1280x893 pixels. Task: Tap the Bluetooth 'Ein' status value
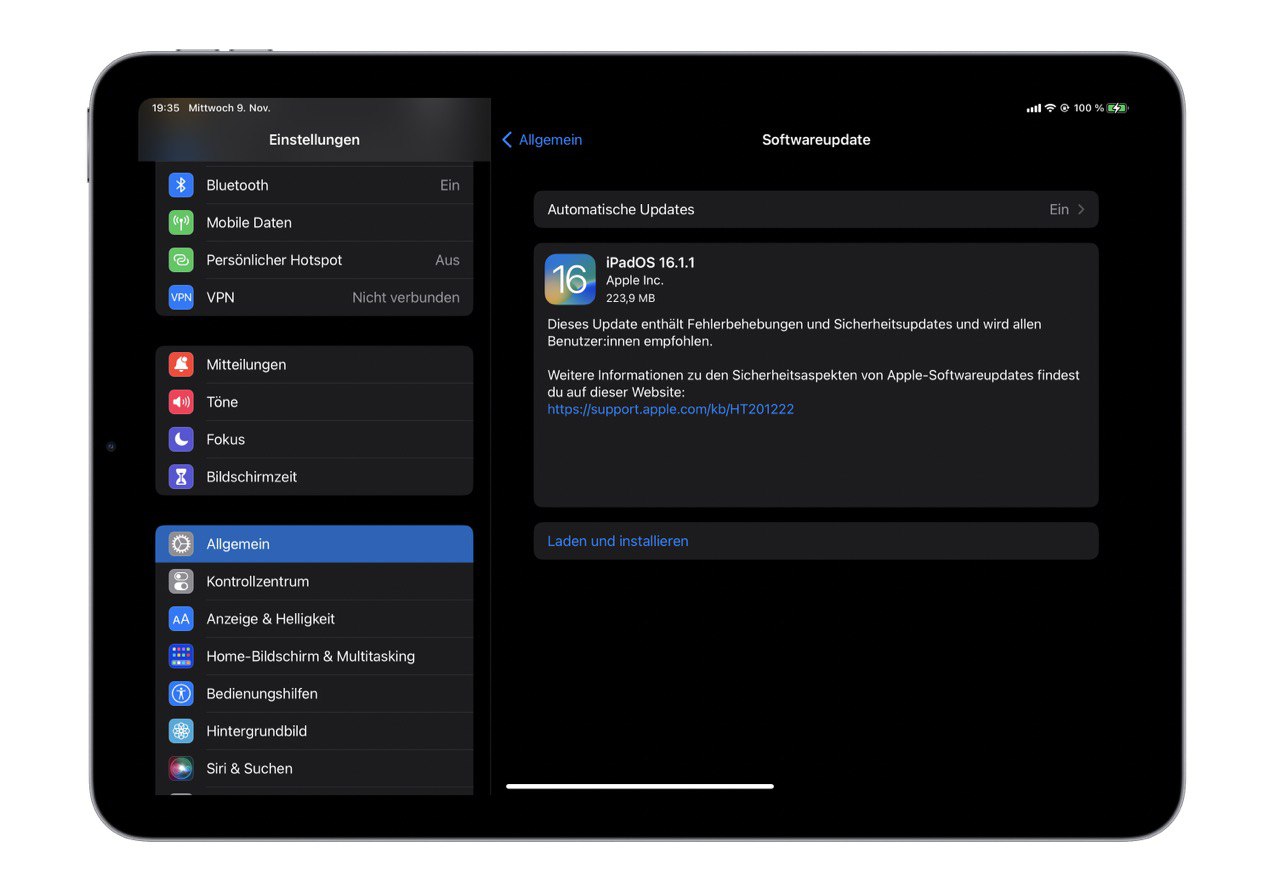pos(450,185)
